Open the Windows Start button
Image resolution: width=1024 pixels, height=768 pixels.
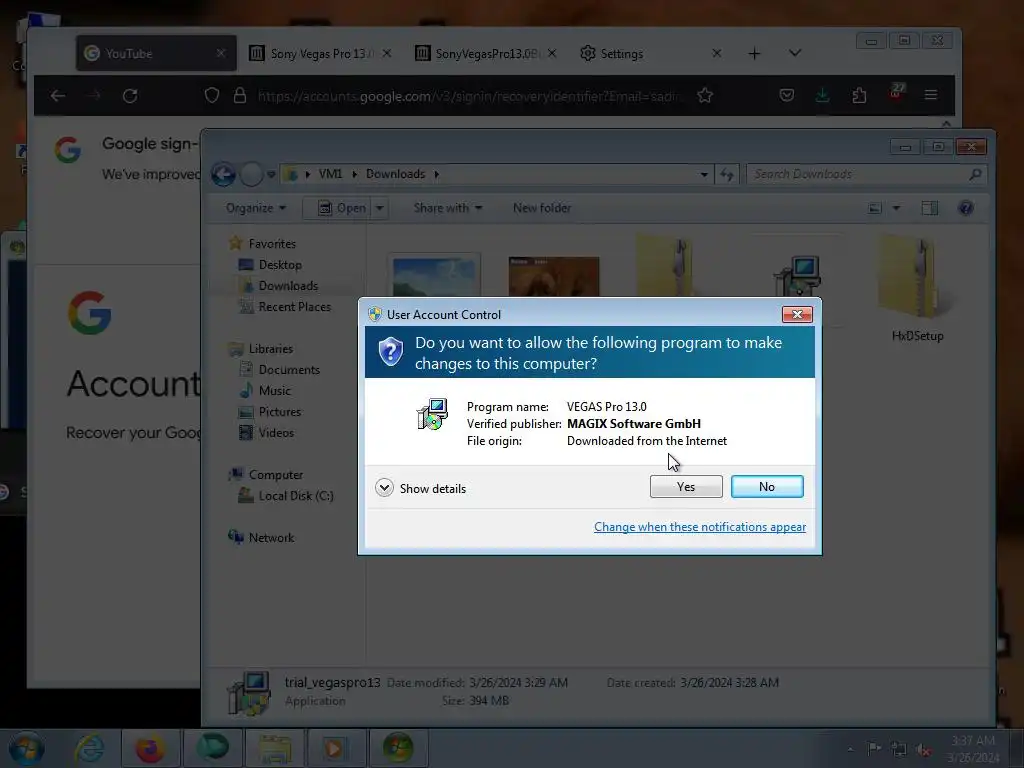tap(26, 748)
